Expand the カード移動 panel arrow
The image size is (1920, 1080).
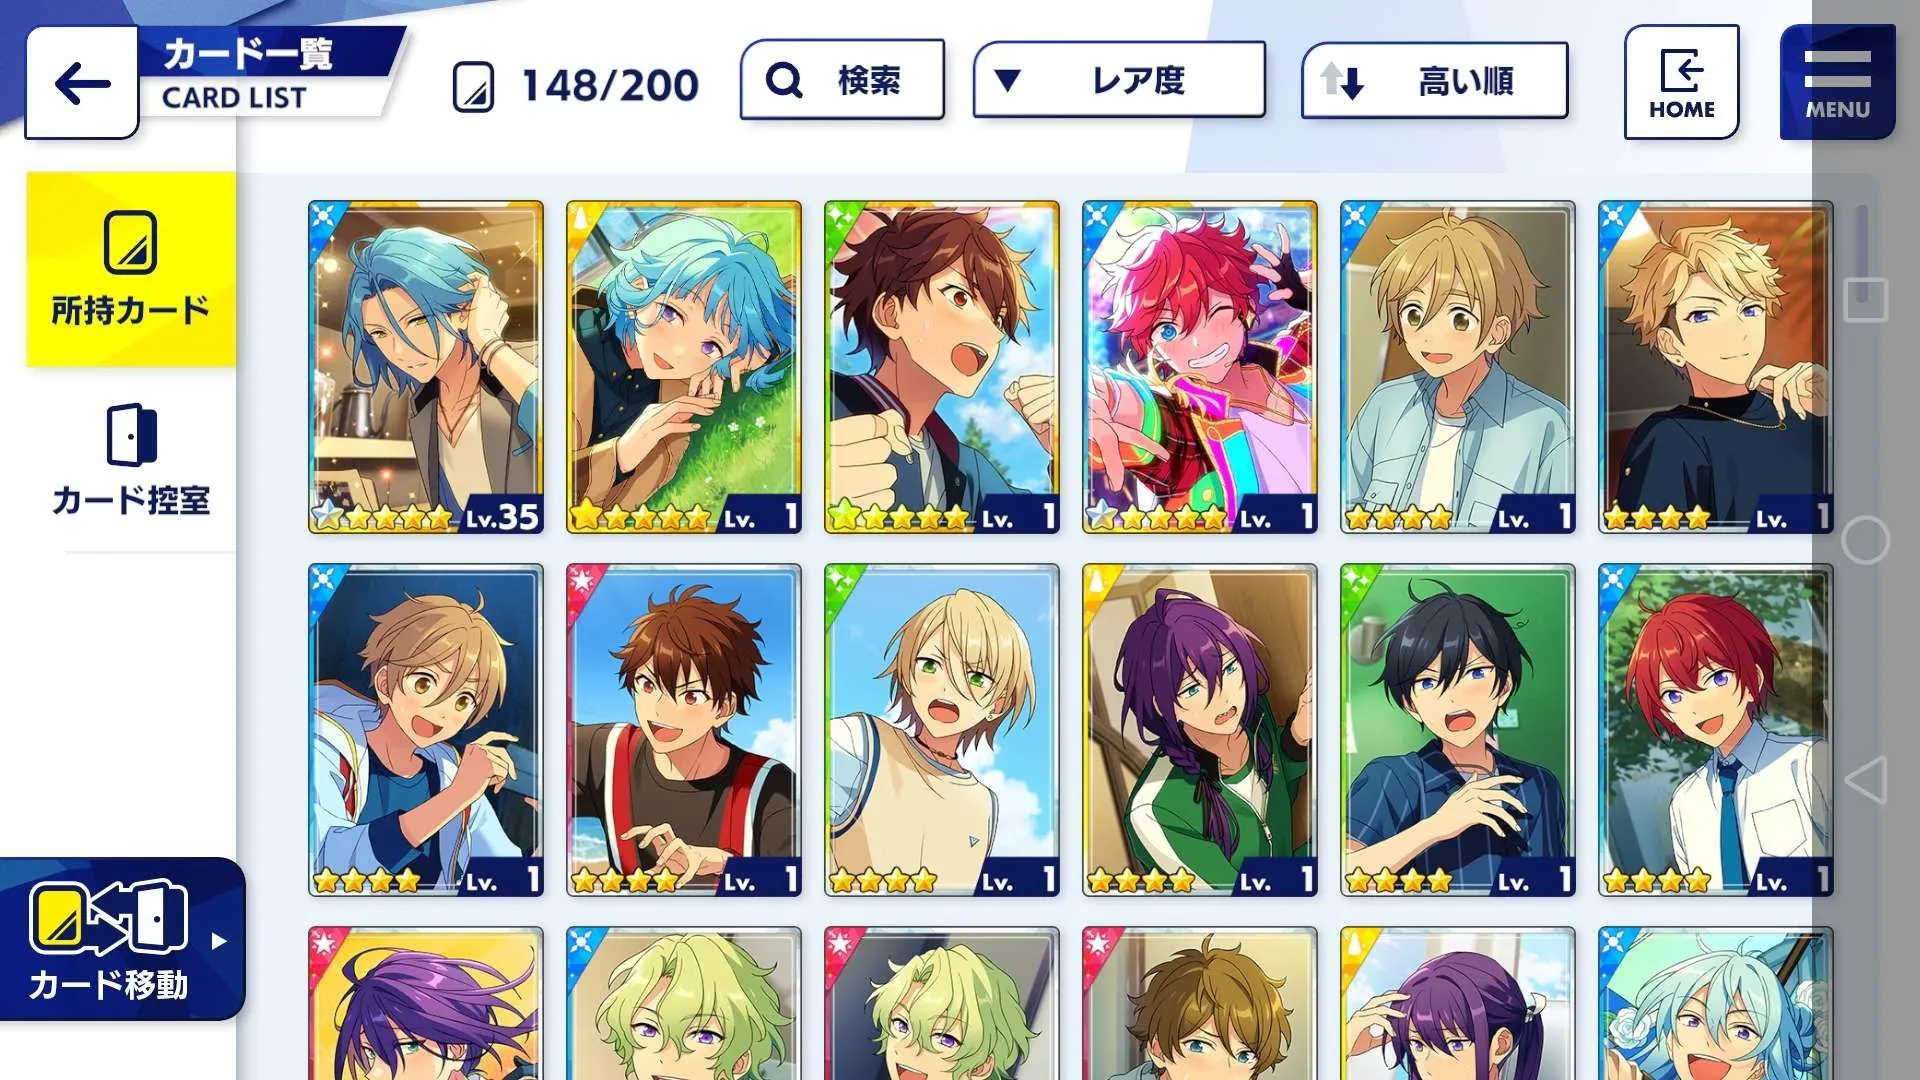tap(219, 940)
